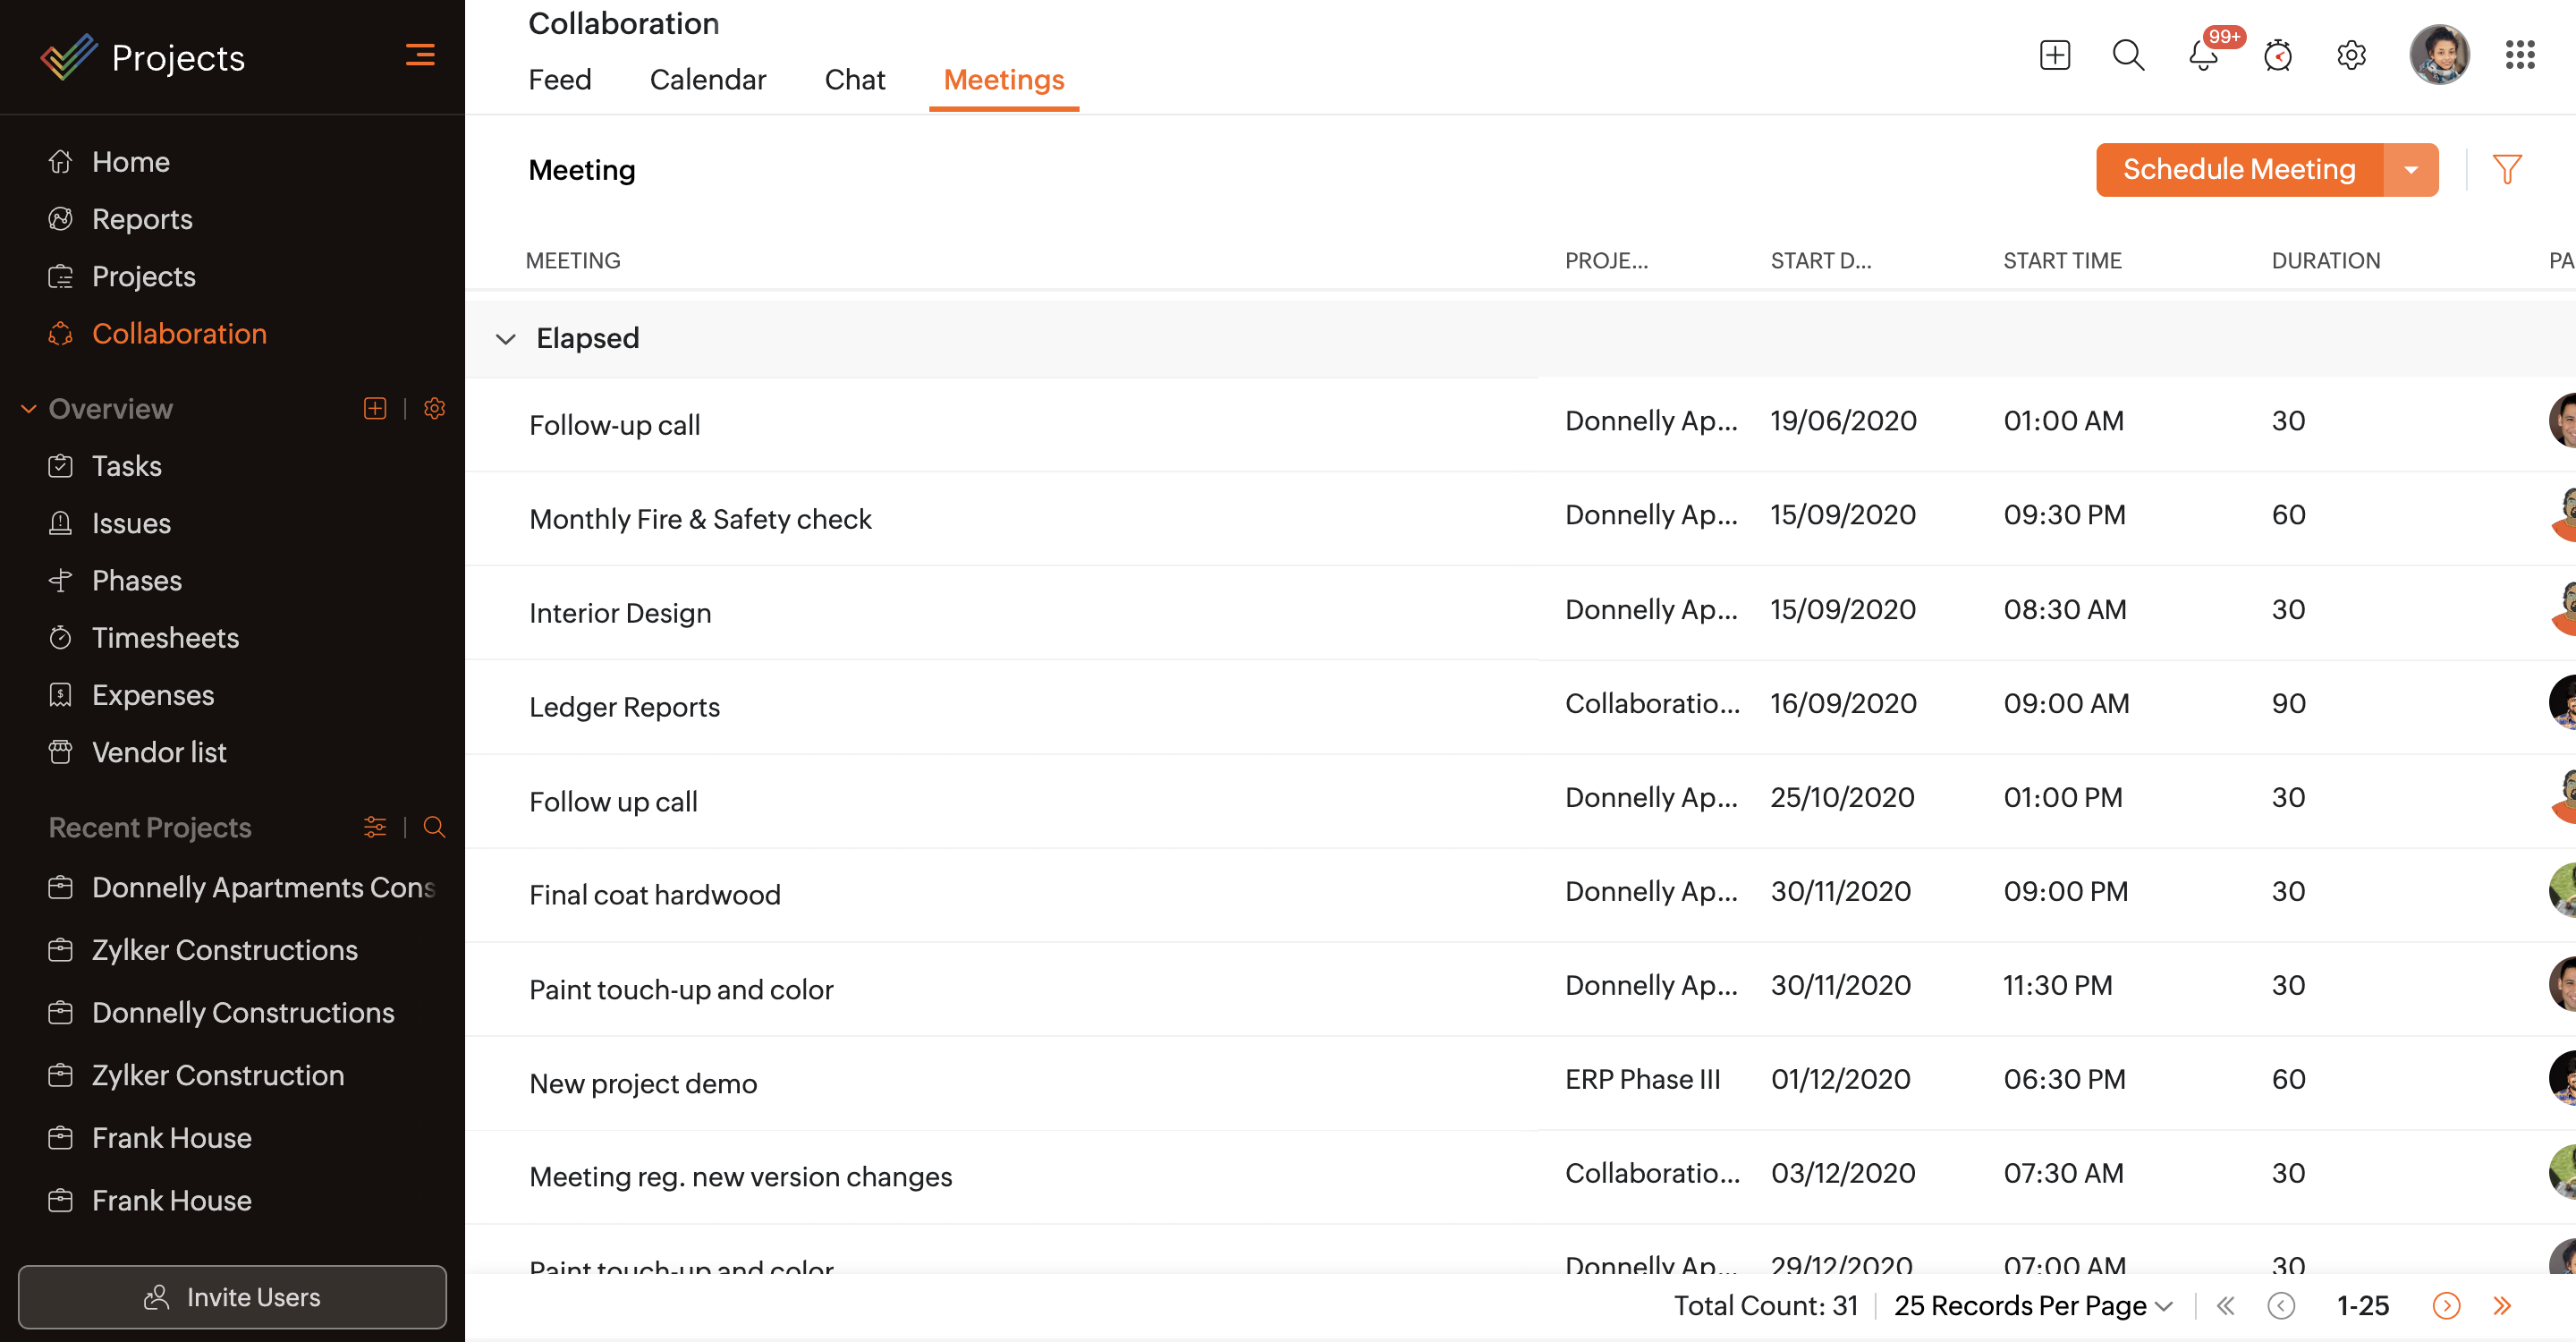Click the meetings filter funnel icon
2576x1342 pixels.
point(2506,169)
